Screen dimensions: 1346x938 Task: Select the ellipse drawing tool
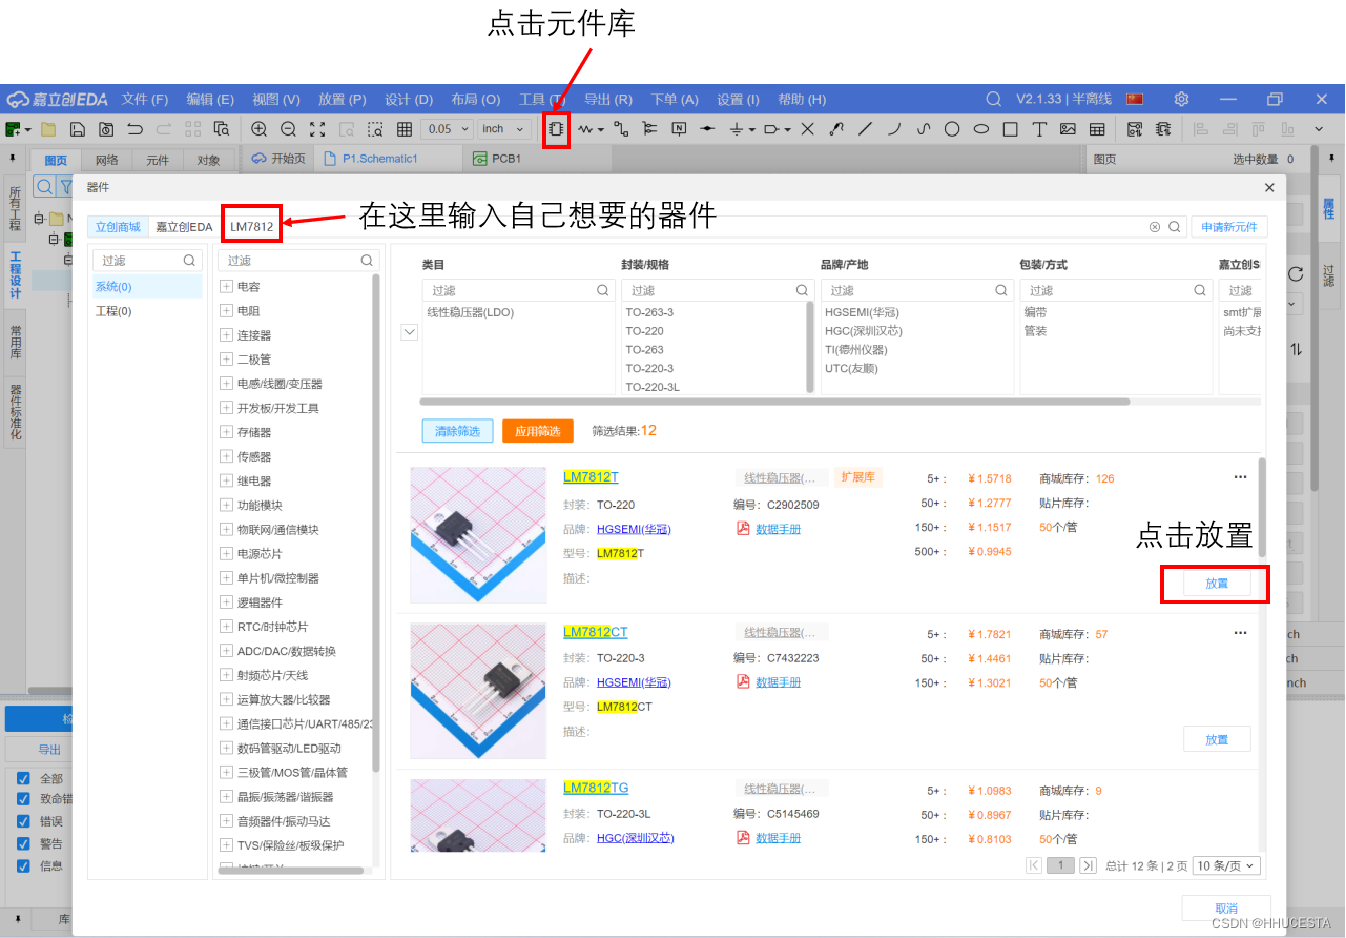(x=981, y=129)
